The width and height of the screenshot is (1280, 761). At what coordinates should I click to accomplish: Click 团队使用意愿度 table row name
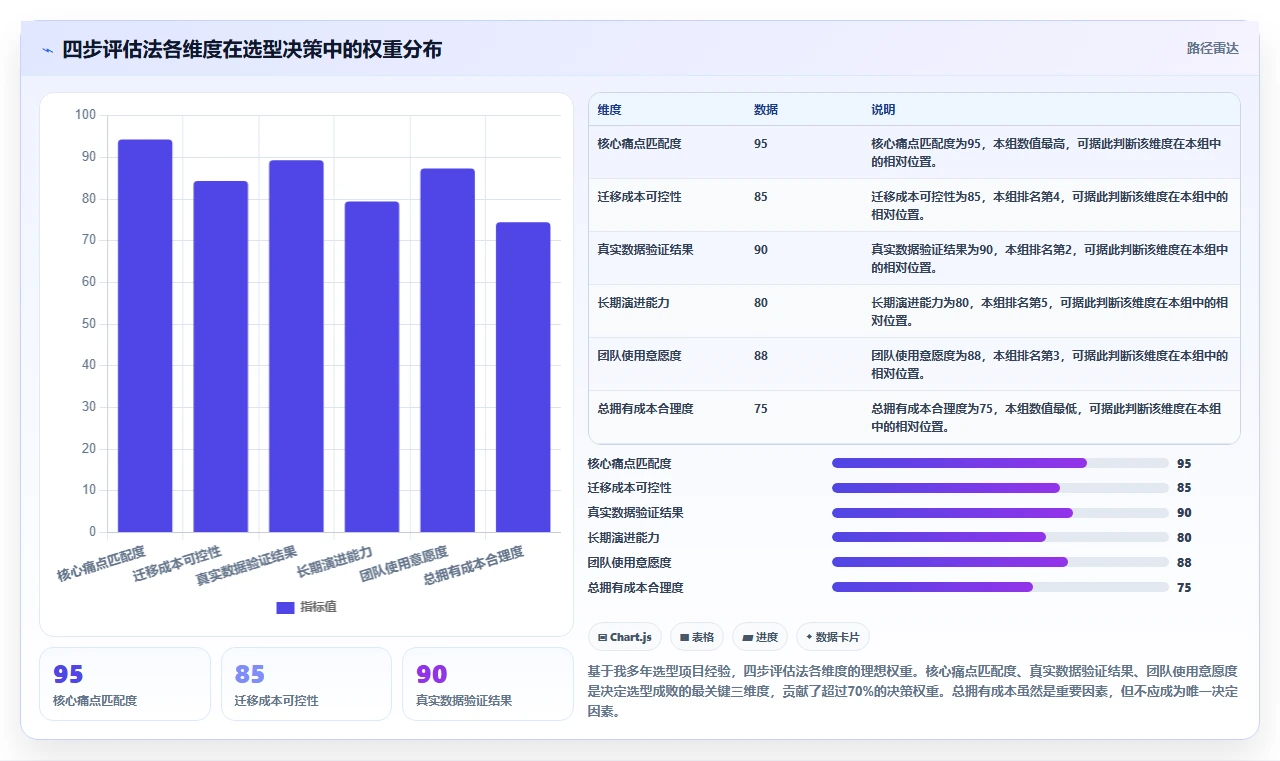coord(640,356)
